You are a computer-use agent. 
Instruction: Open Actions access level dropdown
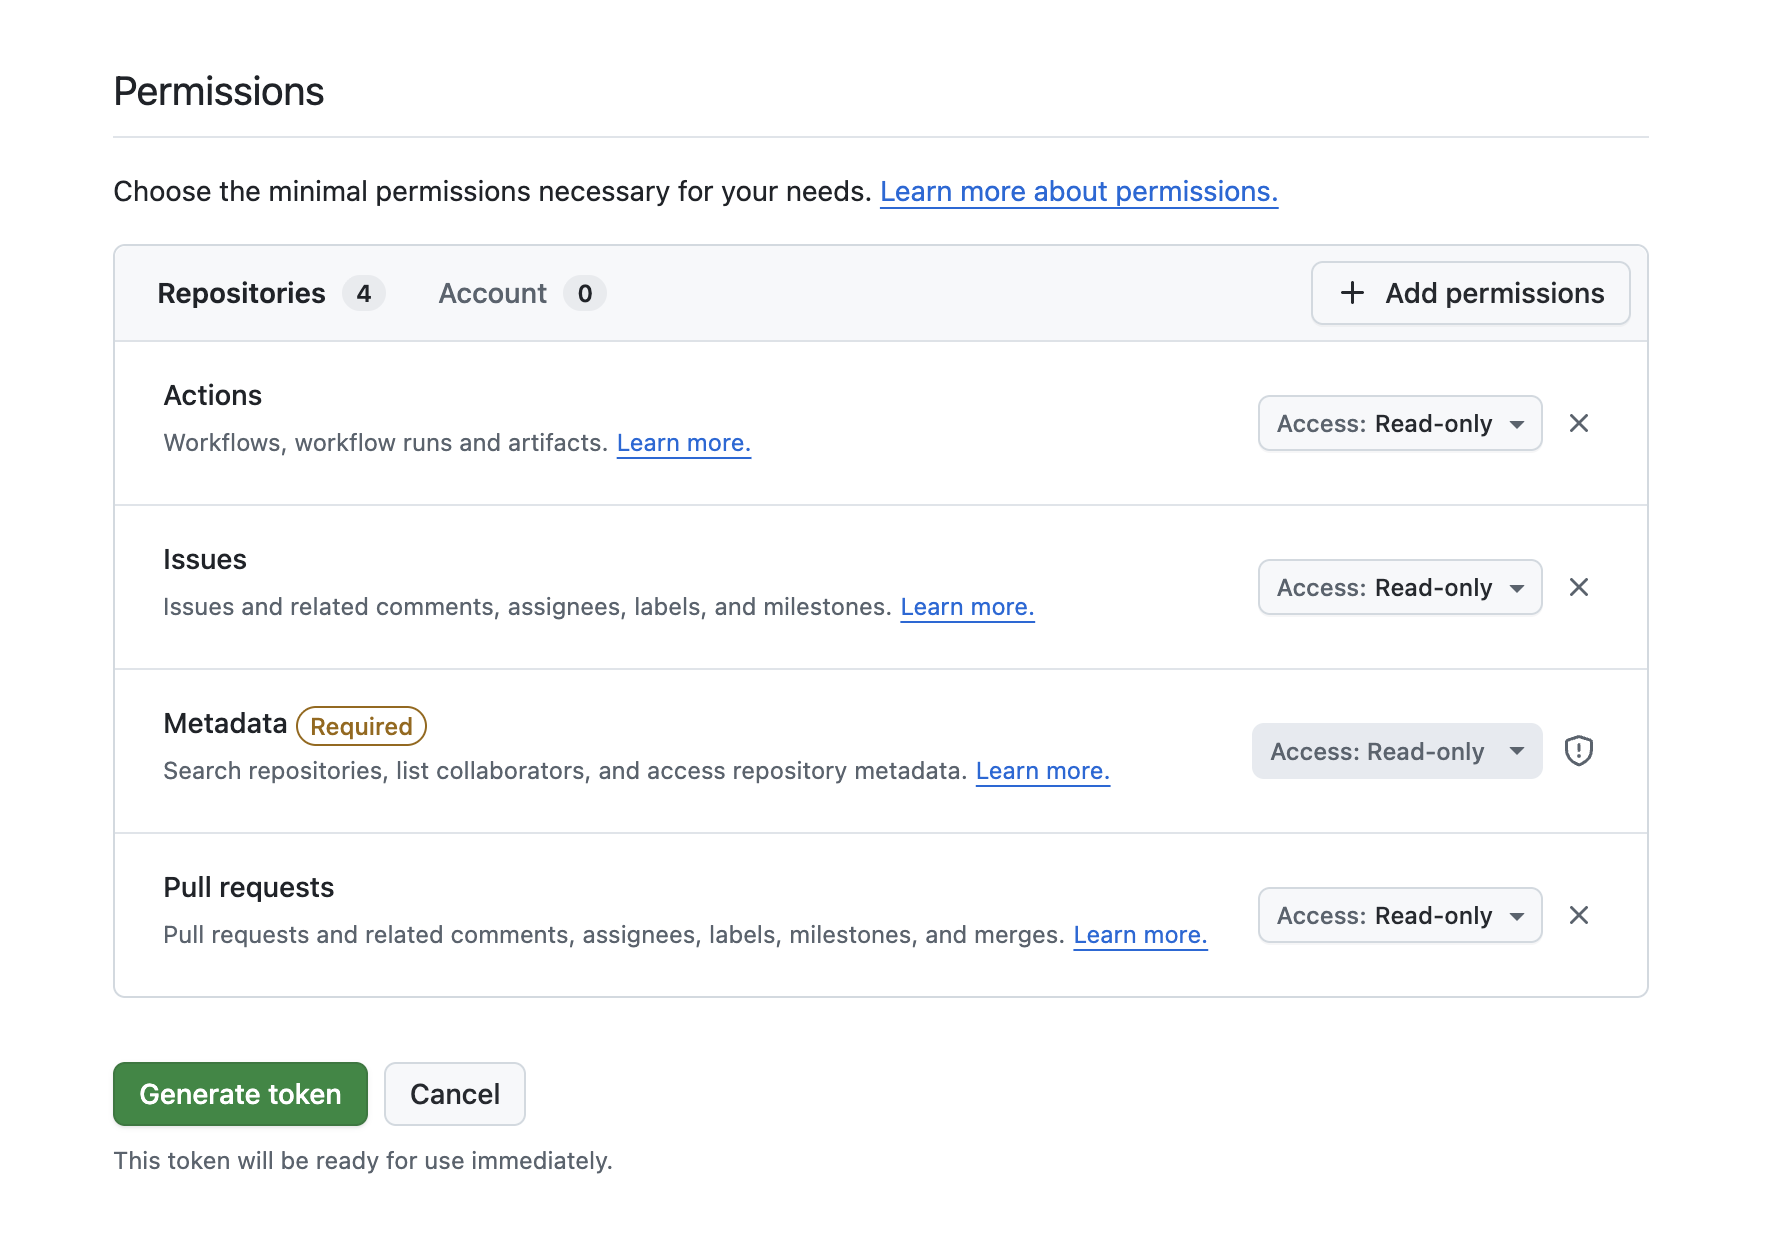point(1399,423)
